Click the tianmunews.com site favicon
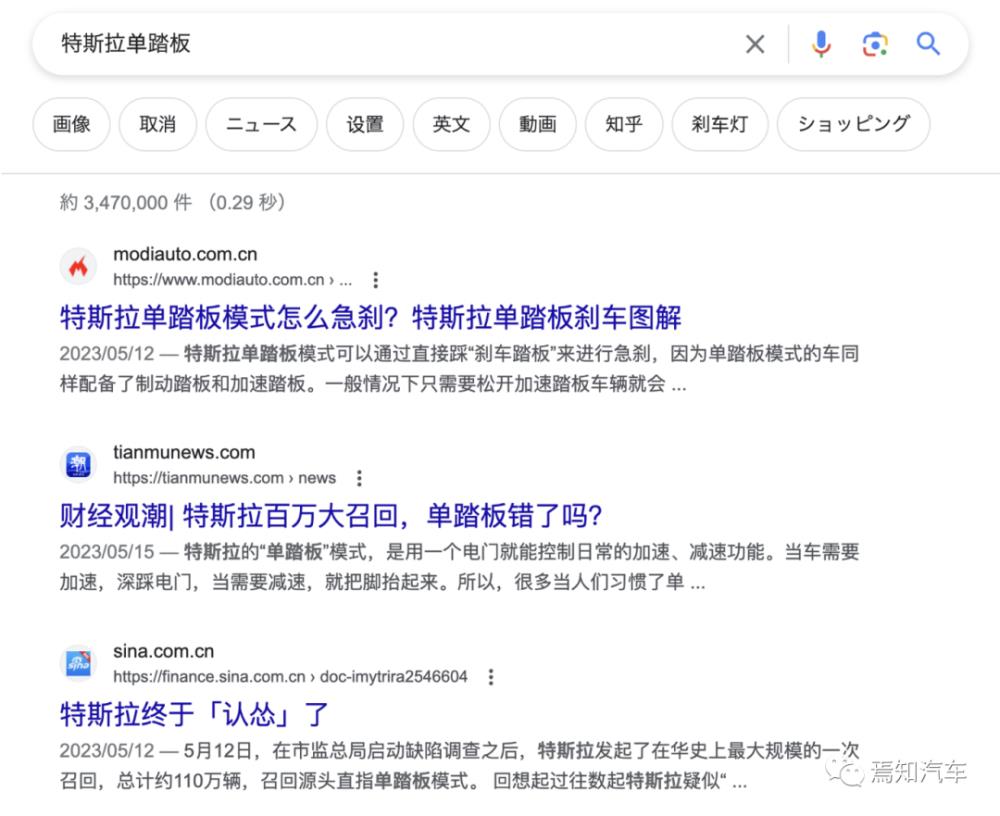 (78, 464)
